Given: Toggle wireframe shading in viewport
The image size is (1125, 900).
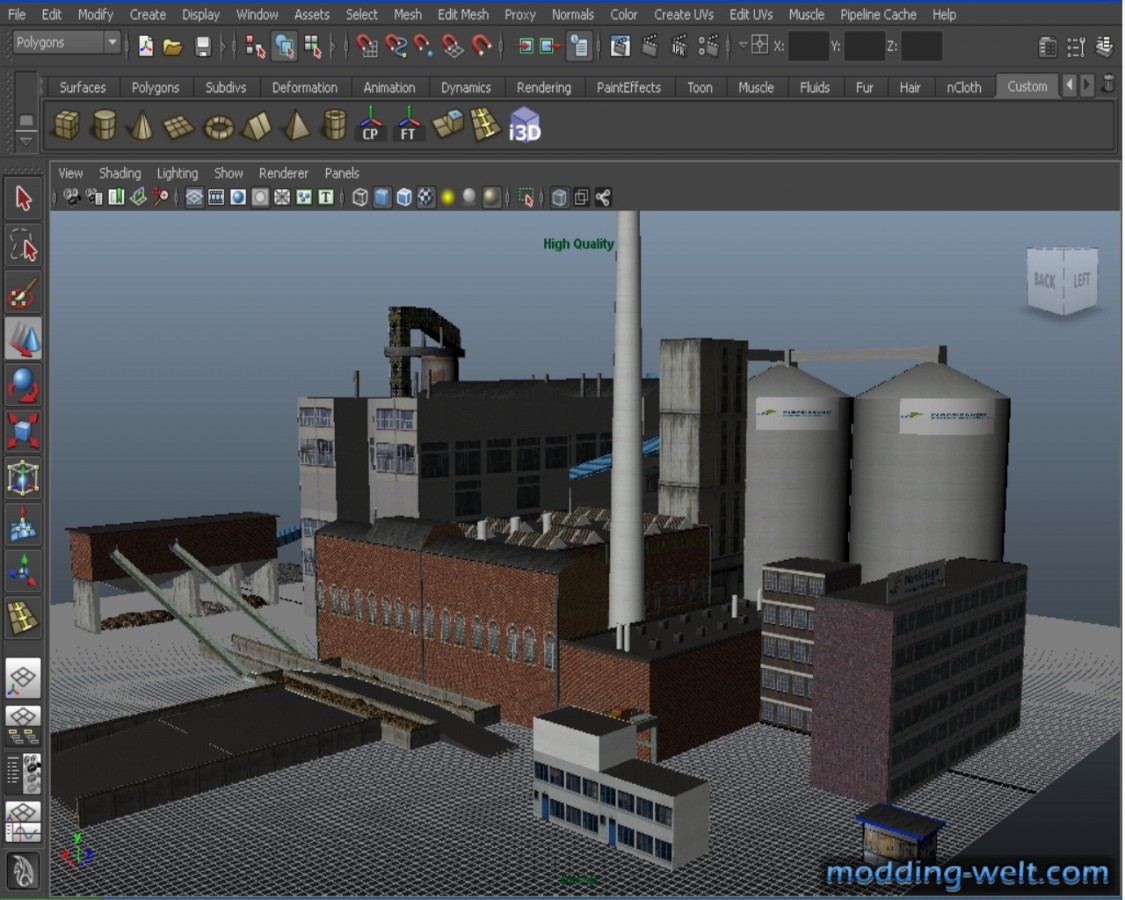Looking at the screenshot, I should click(x=360, y=197).
